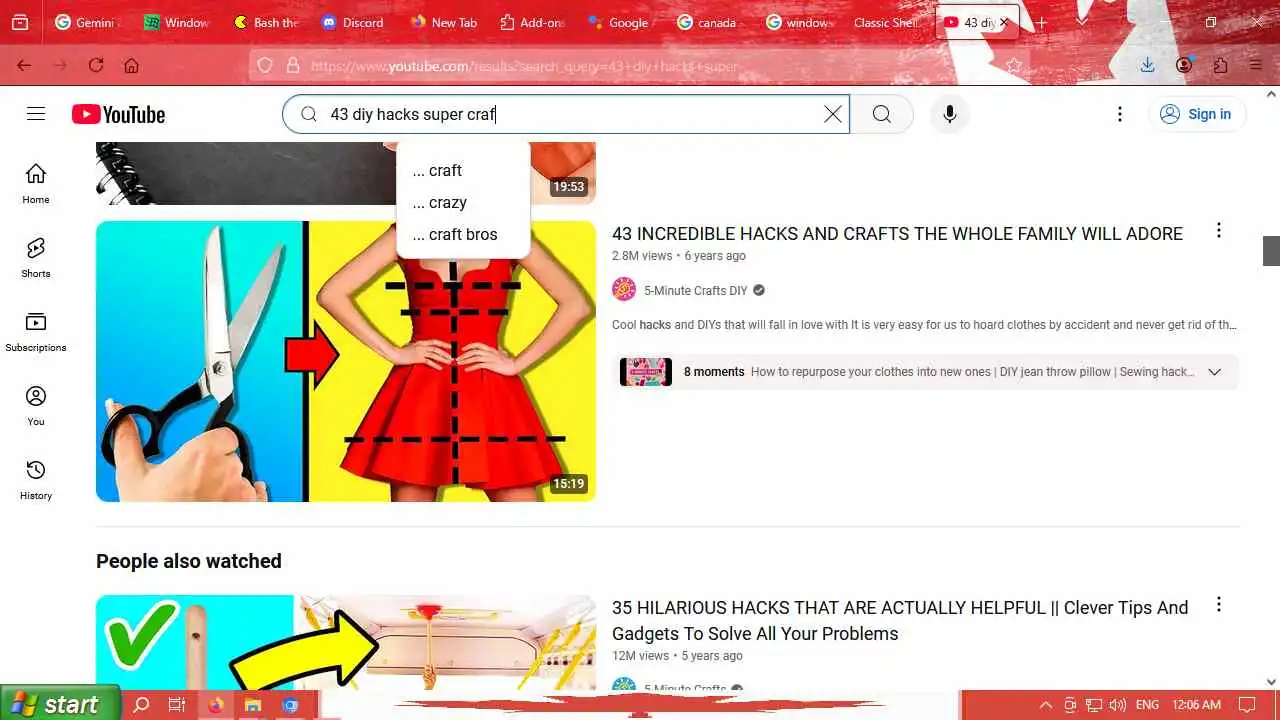Expand the 8 moments chevron
1280x720 pixels.
(1214, 372)
